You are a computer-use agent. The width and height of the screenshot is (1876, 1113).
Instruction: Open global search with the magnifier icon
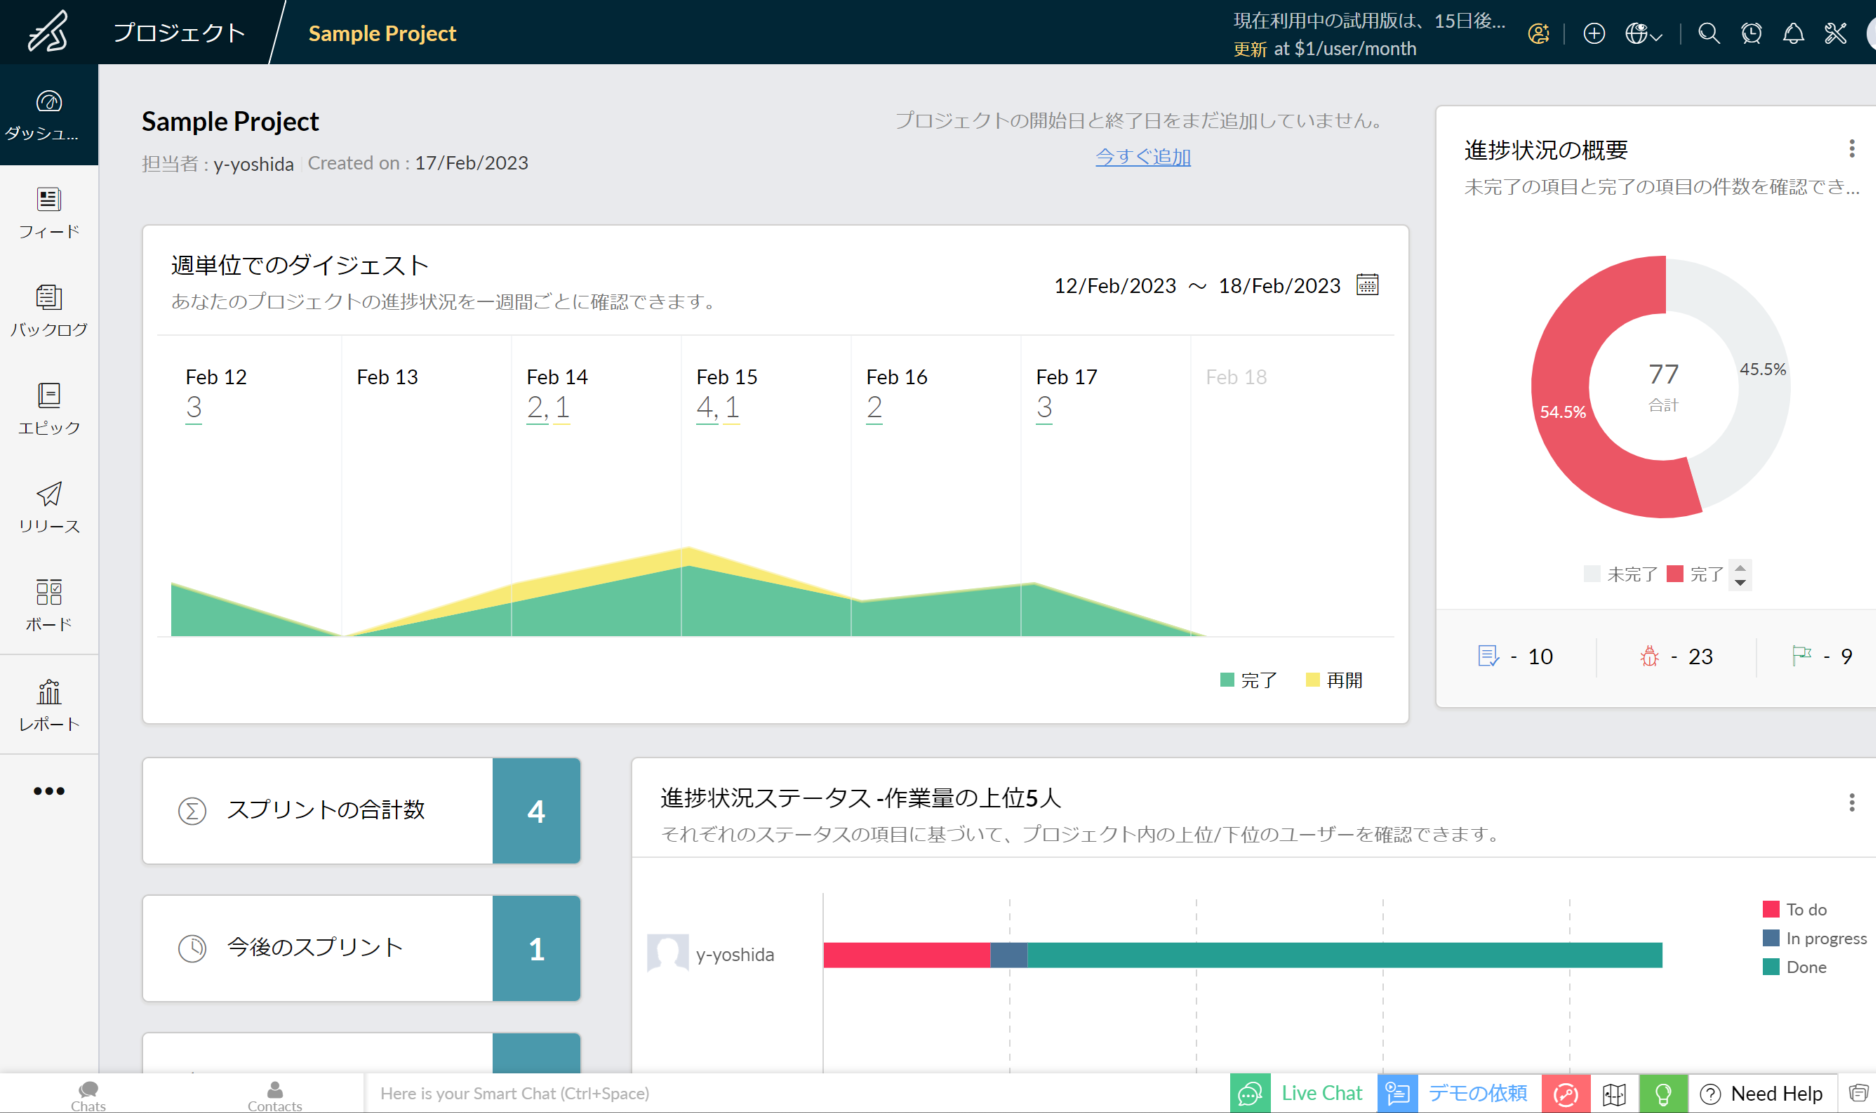point(1709,33)
